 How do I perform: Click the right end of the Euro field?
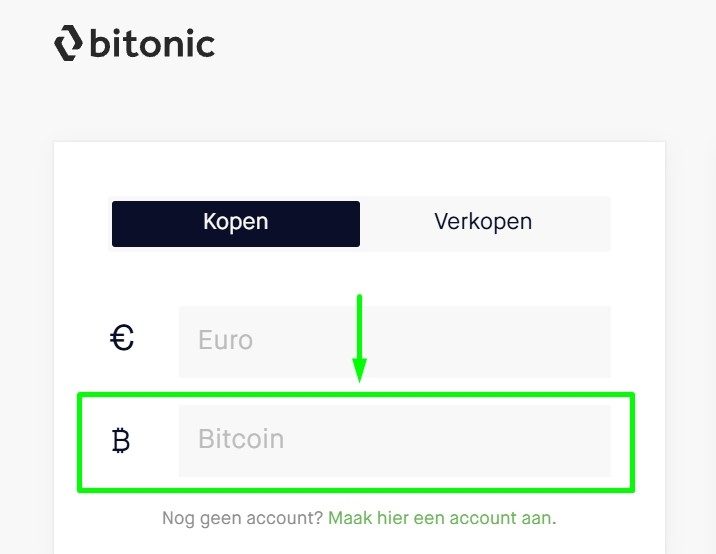point(590,341)
